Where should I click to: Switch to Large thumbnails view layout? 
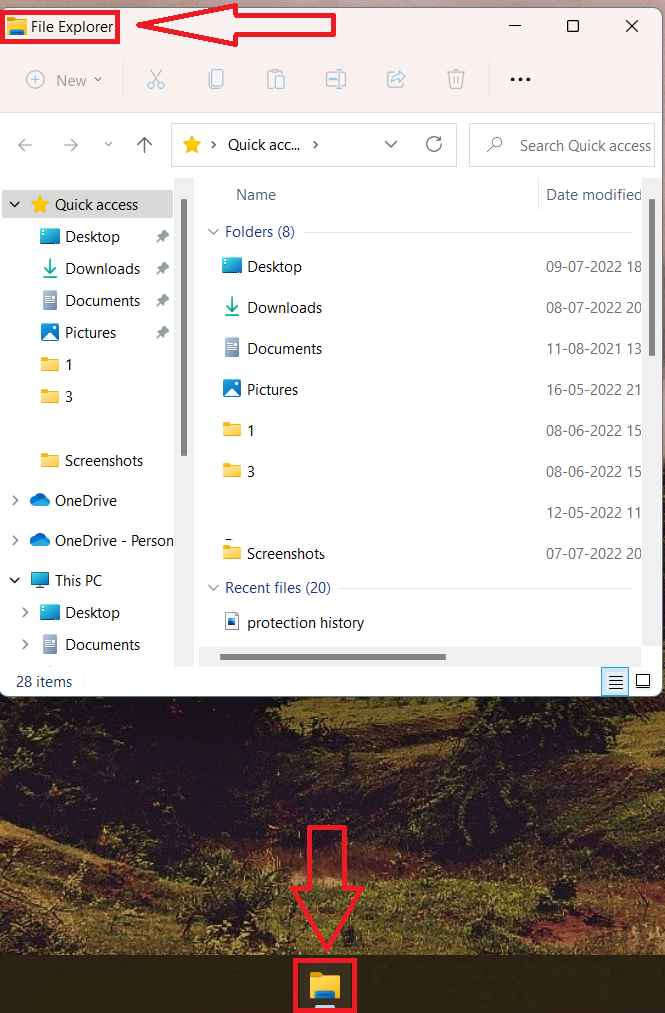(x=643, y=681)
